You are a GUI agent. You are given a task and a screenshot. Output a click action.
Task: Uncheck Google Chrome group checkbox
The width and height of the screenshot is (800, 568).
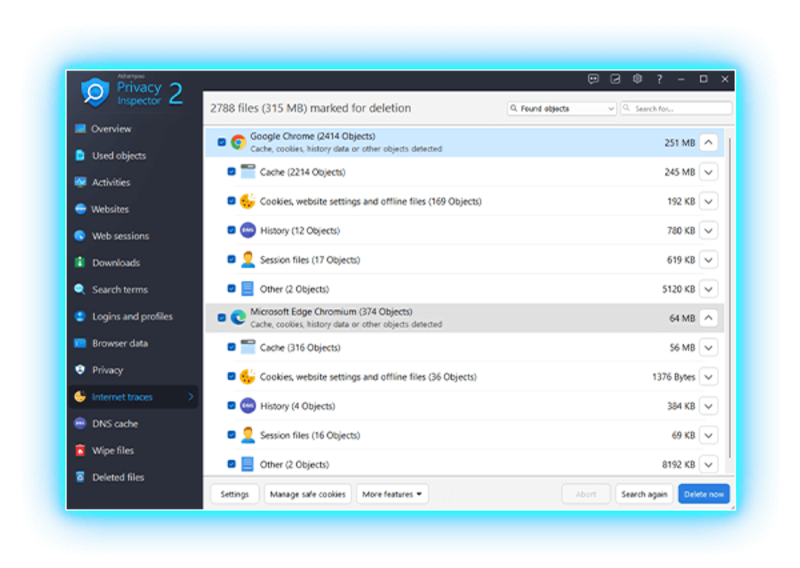(221, 142)
